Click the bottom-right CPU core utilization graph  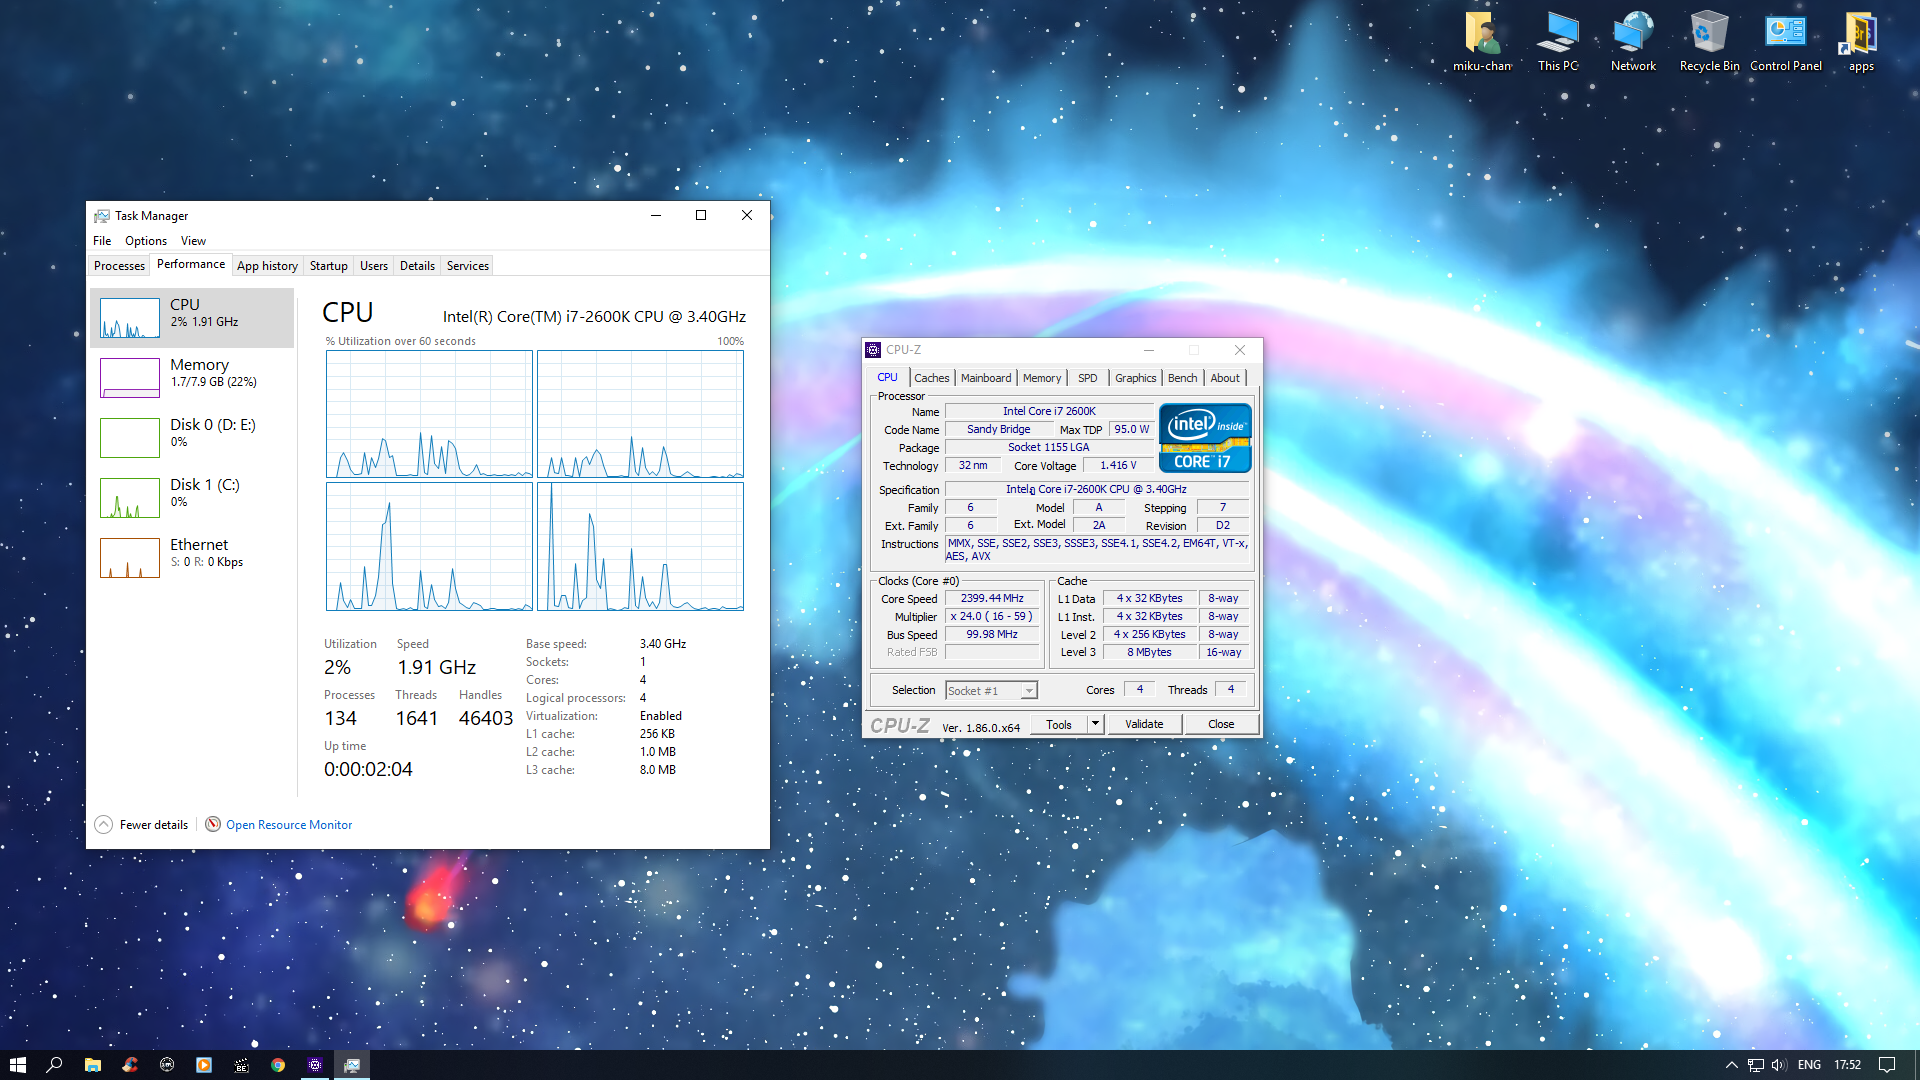coord(640,546)
